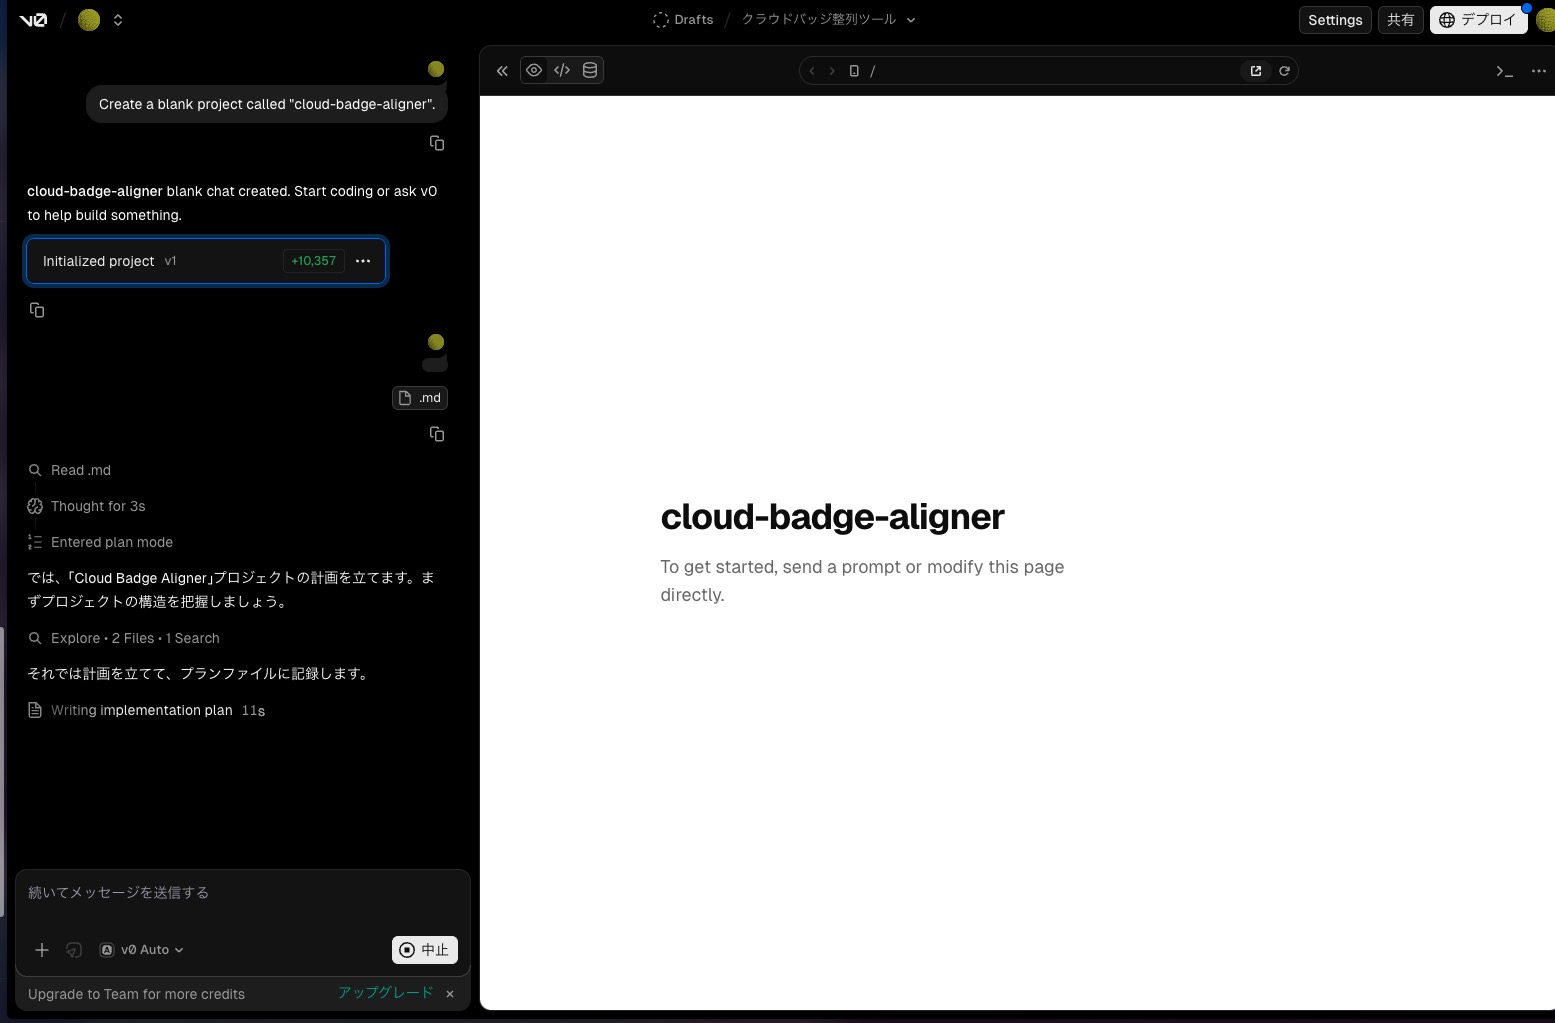Screen dimensions: 1555x1023
Task: Click the デプロイ deploy button
Action: click(x=1478, y=20)
